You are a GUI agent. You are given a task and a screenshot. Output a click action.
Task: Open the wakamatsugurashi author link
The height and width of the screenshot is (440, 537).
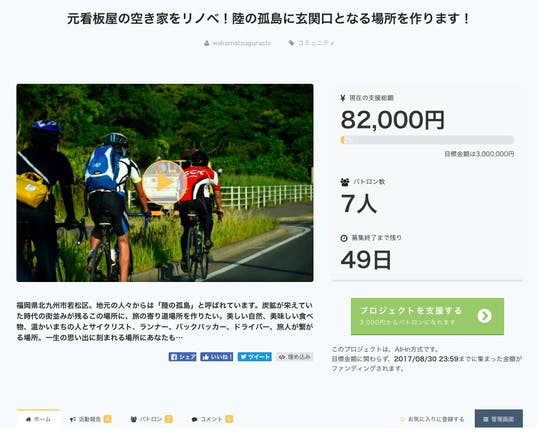point(241,43)
